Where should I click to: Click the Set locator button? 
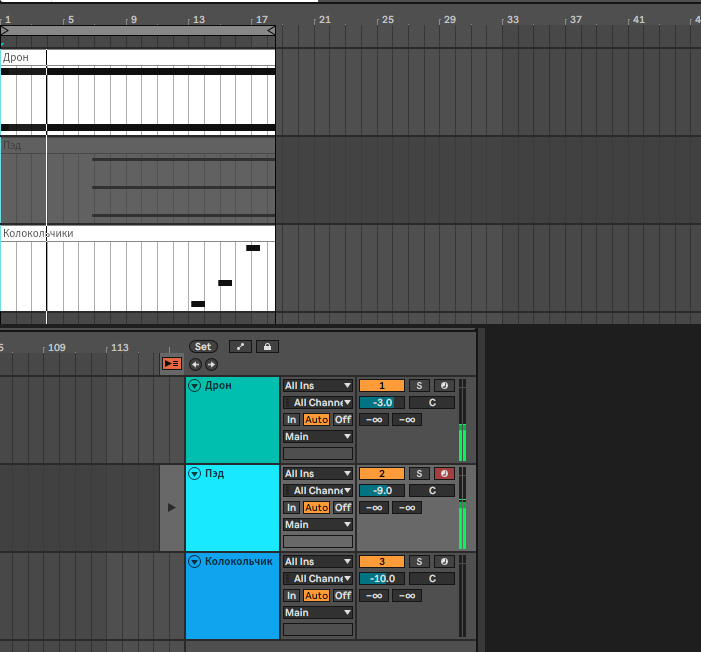point(203,347)
